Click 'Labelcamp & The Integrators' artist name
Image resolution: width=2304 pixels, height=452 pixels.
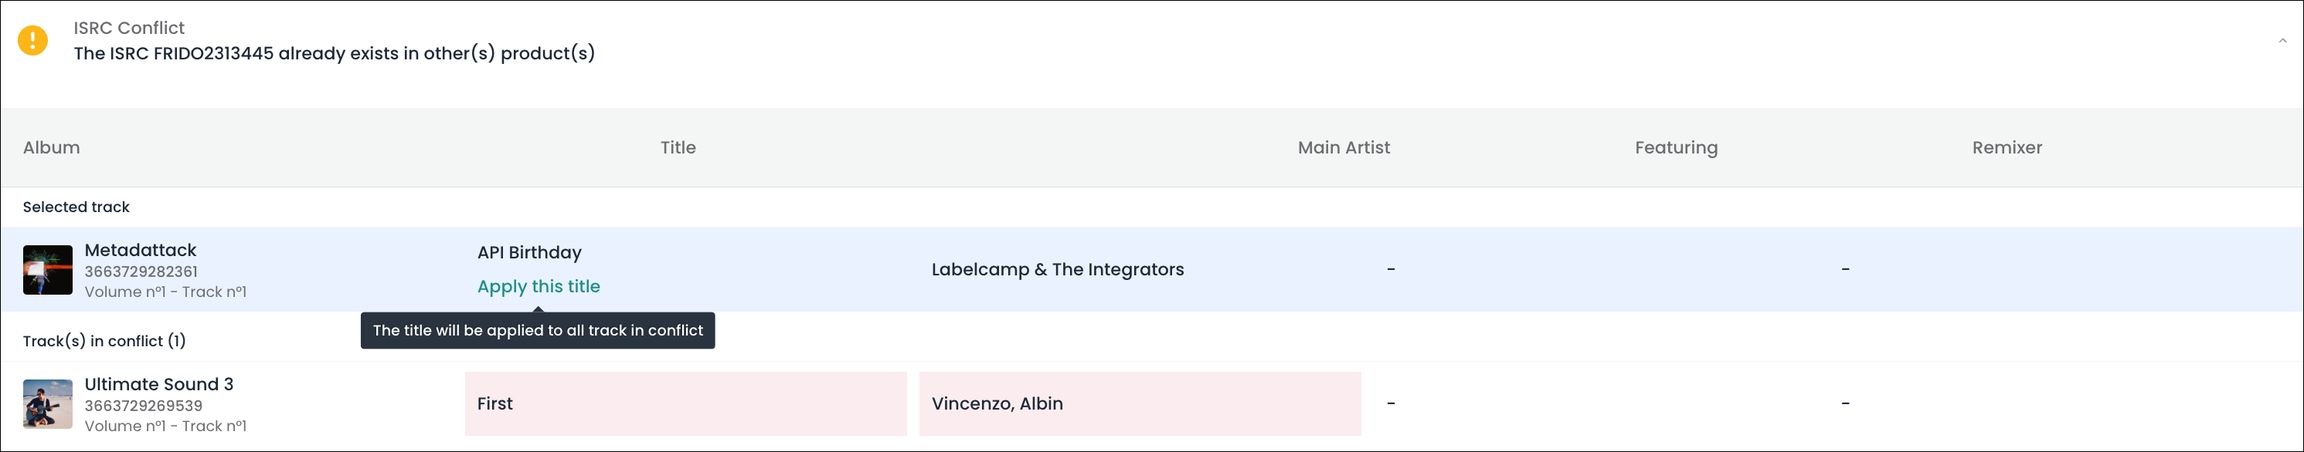point(1057,270)
